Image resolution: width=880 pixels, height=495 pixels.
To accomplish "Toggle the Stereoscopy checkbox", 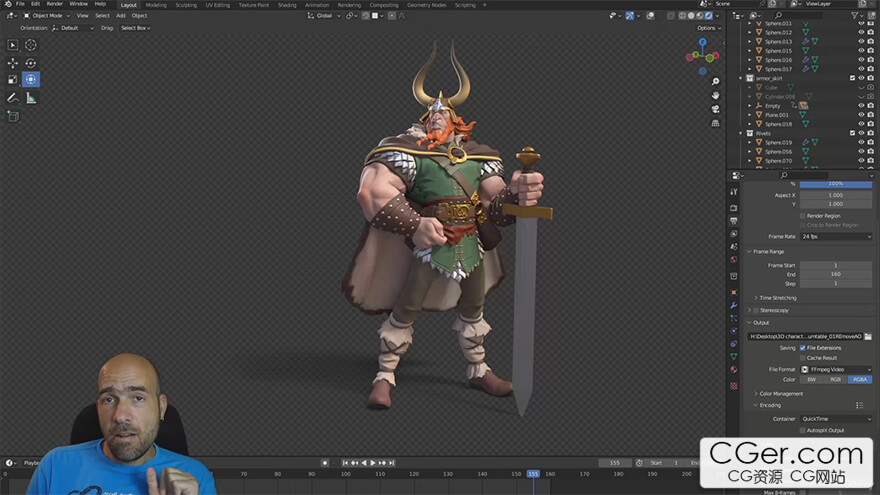I will point(756,310).
